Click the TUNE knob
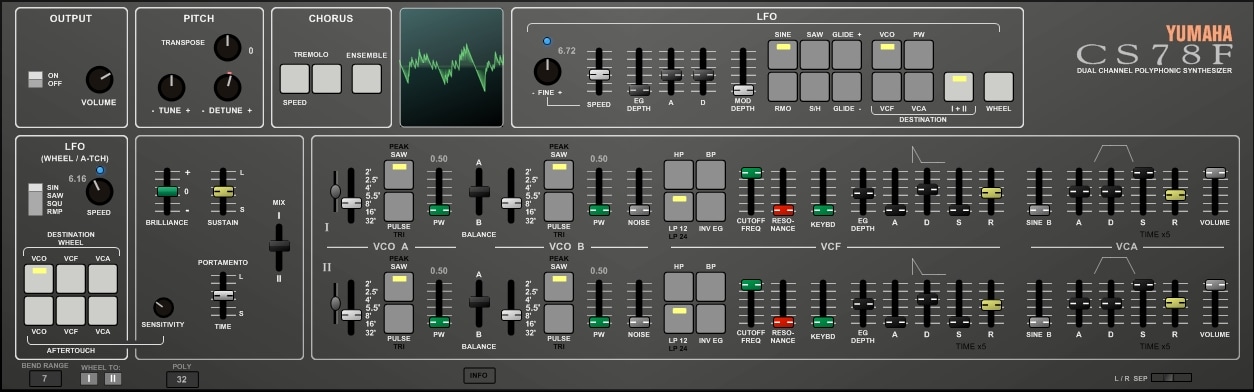1254x392 pixels. click(x=171, y=87)
